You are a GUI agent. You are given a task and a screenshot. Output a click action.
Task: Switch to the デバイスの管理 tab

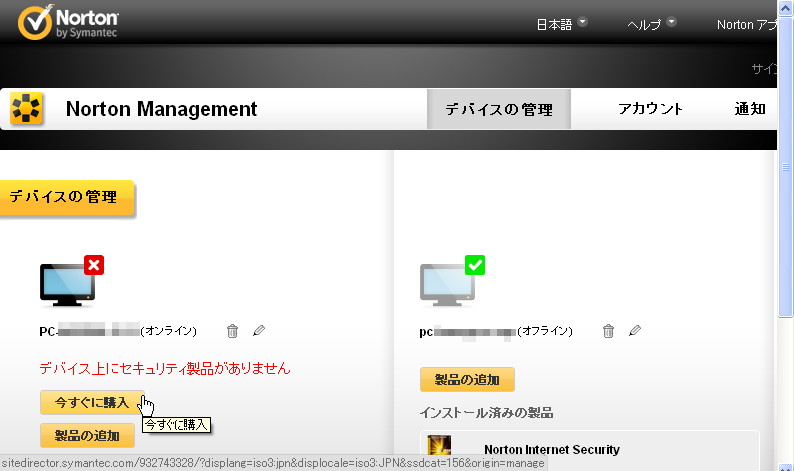499,109
